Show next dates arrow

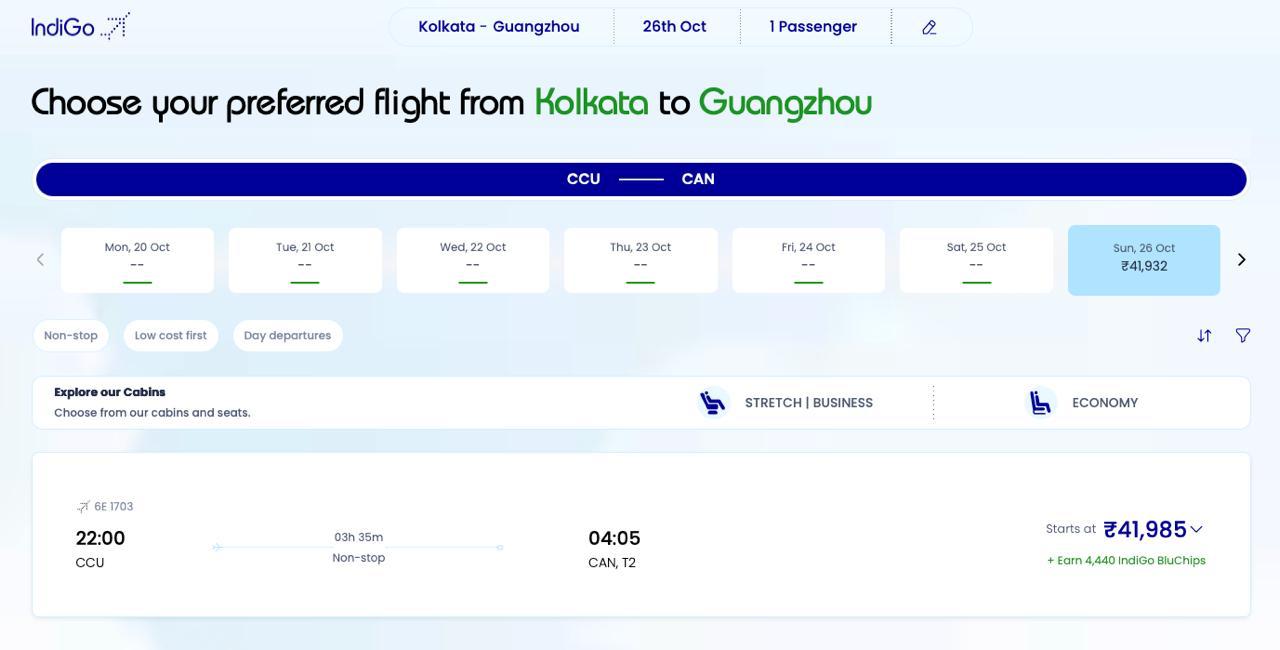pyautogui.click(x=1242, y=260)
